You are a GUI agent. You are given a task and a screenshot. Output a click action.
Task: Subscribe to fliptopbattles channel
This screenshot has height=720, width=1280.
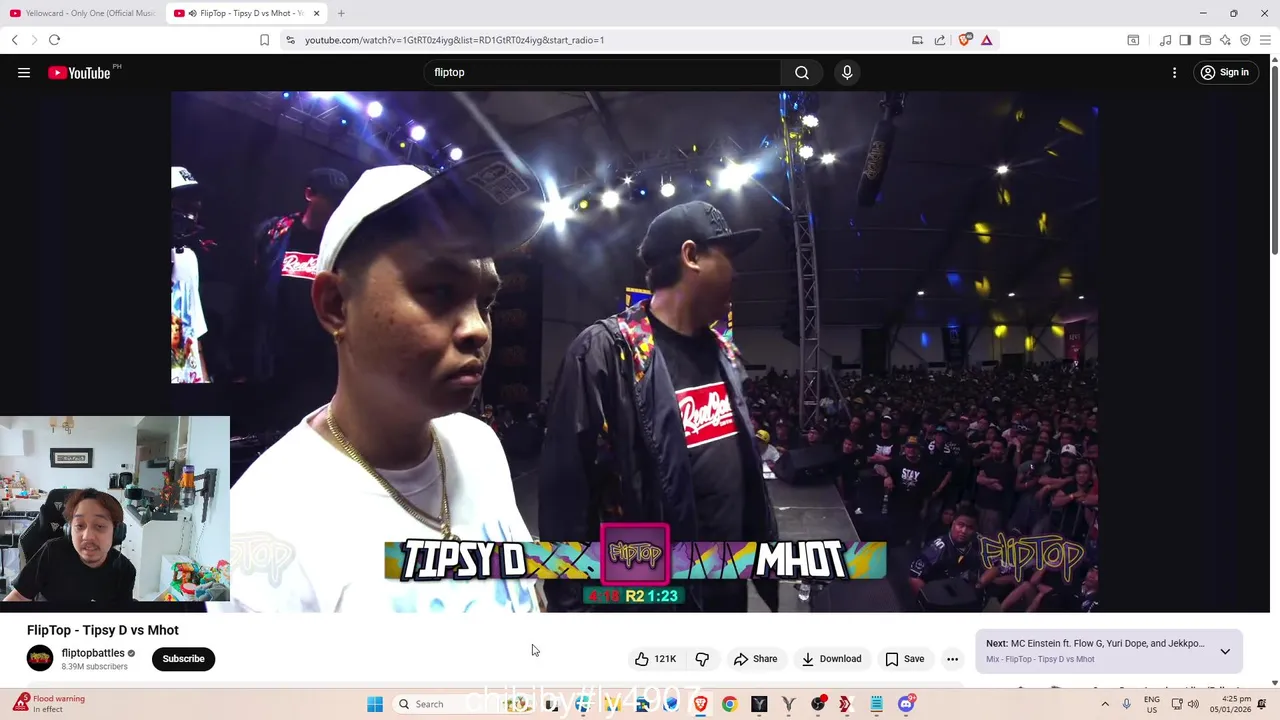tap(183, 658)
